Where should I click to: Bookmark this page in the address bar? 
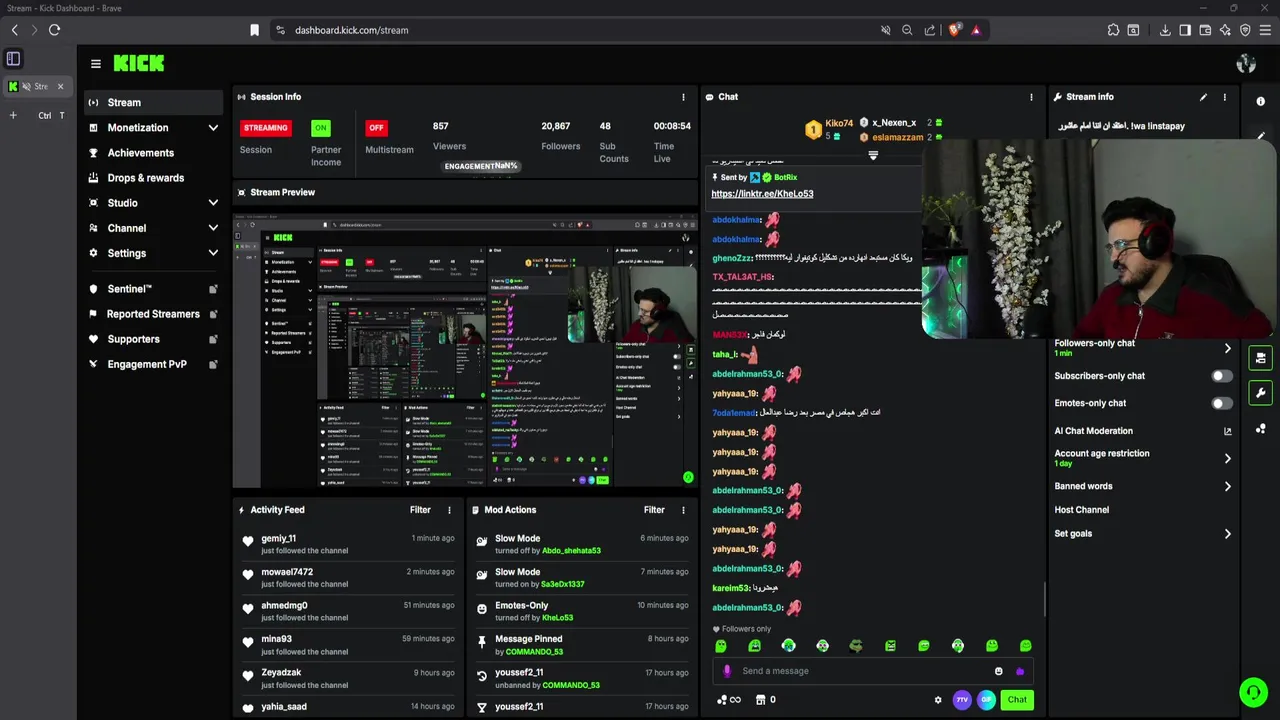[255, 30]
